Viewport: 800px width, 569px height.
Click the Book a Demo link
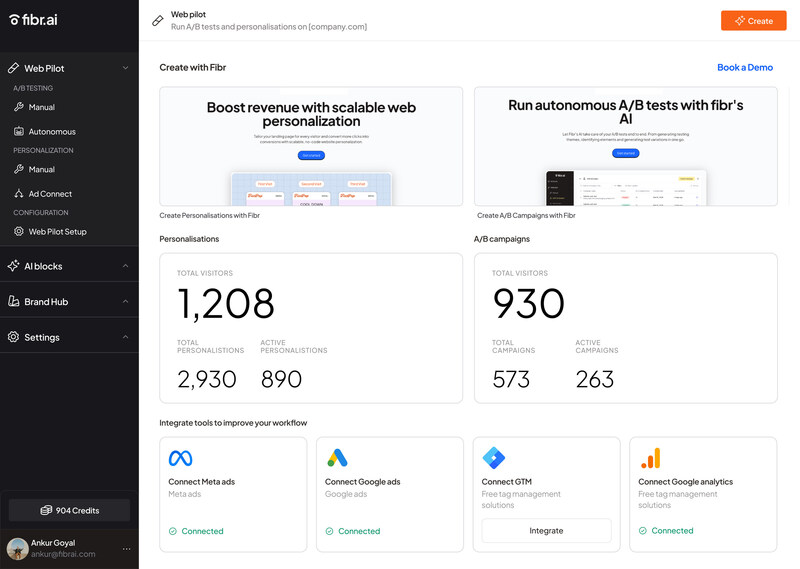tap(744, 67)
